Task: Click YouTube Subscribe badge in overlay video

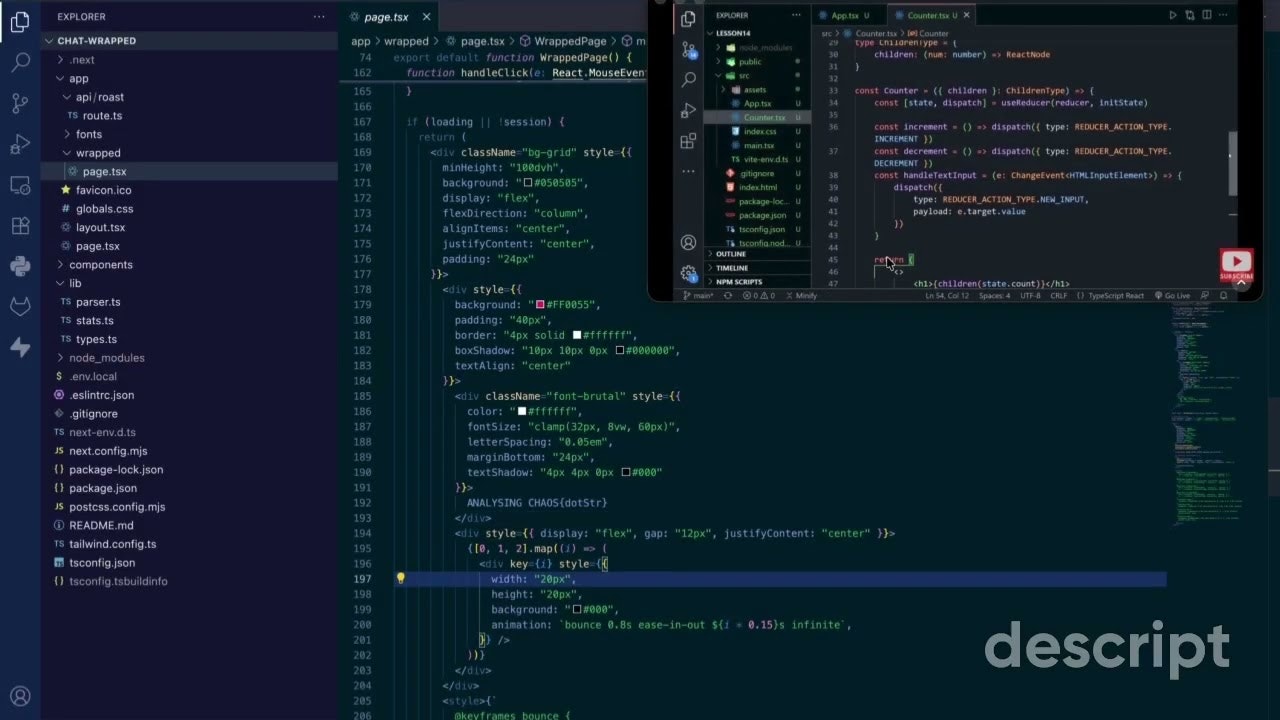Action: pyautogui.click(x=1237, y=266)
